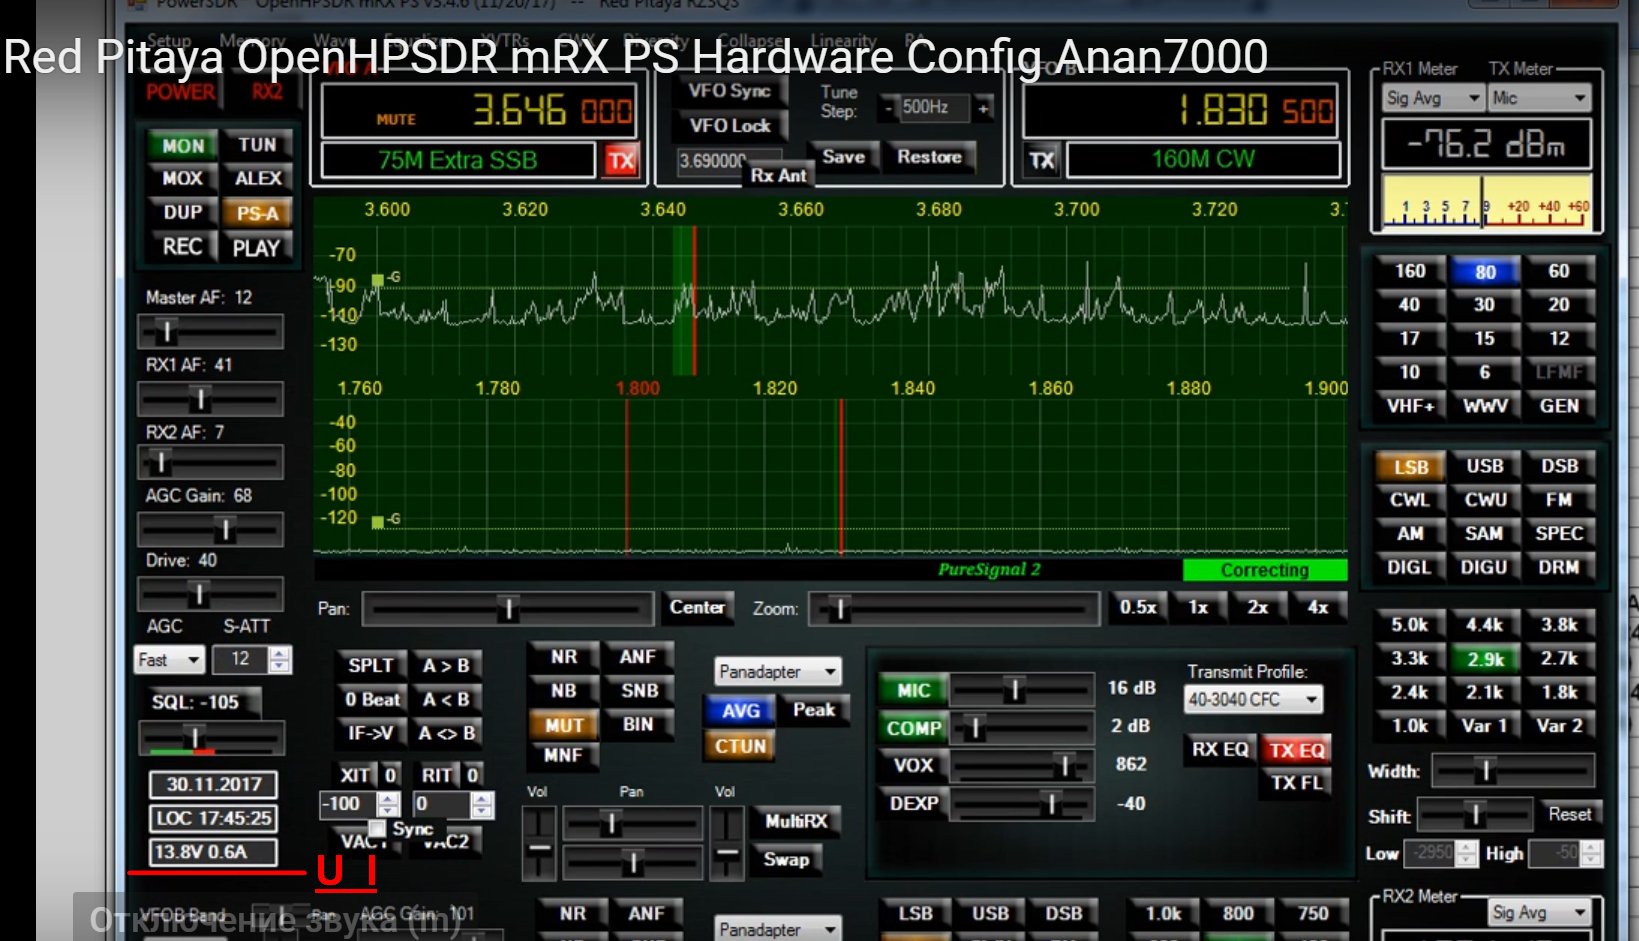Click VFO Sync button
Screen dimensions: 1639x941
[729, 91]
